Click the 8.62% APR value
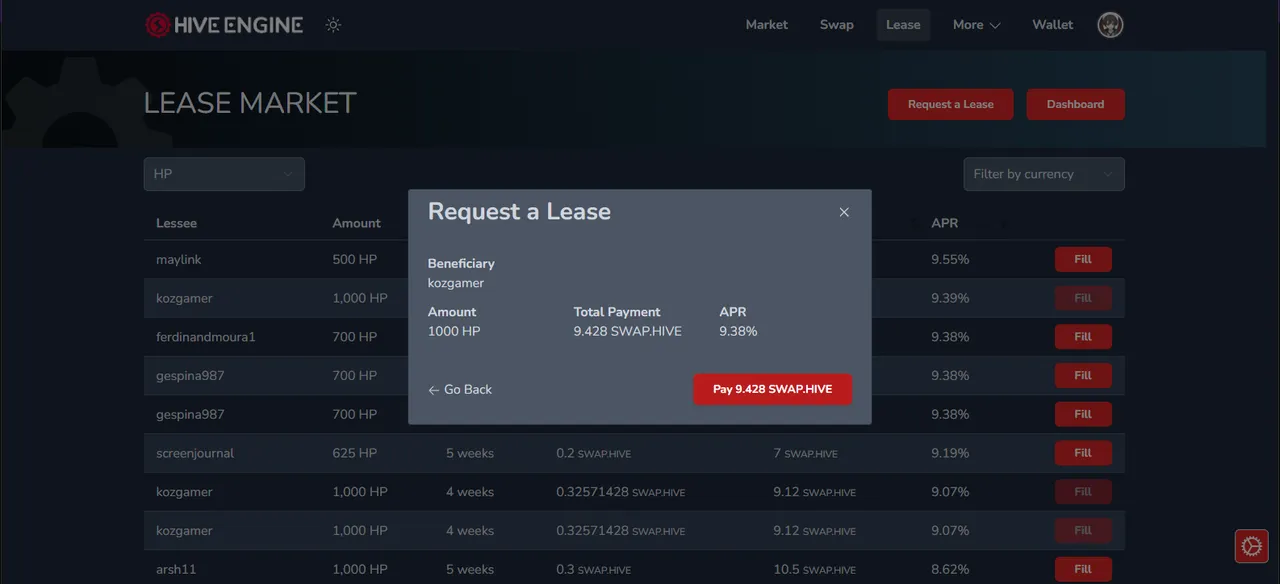 [x=950, y=569]
